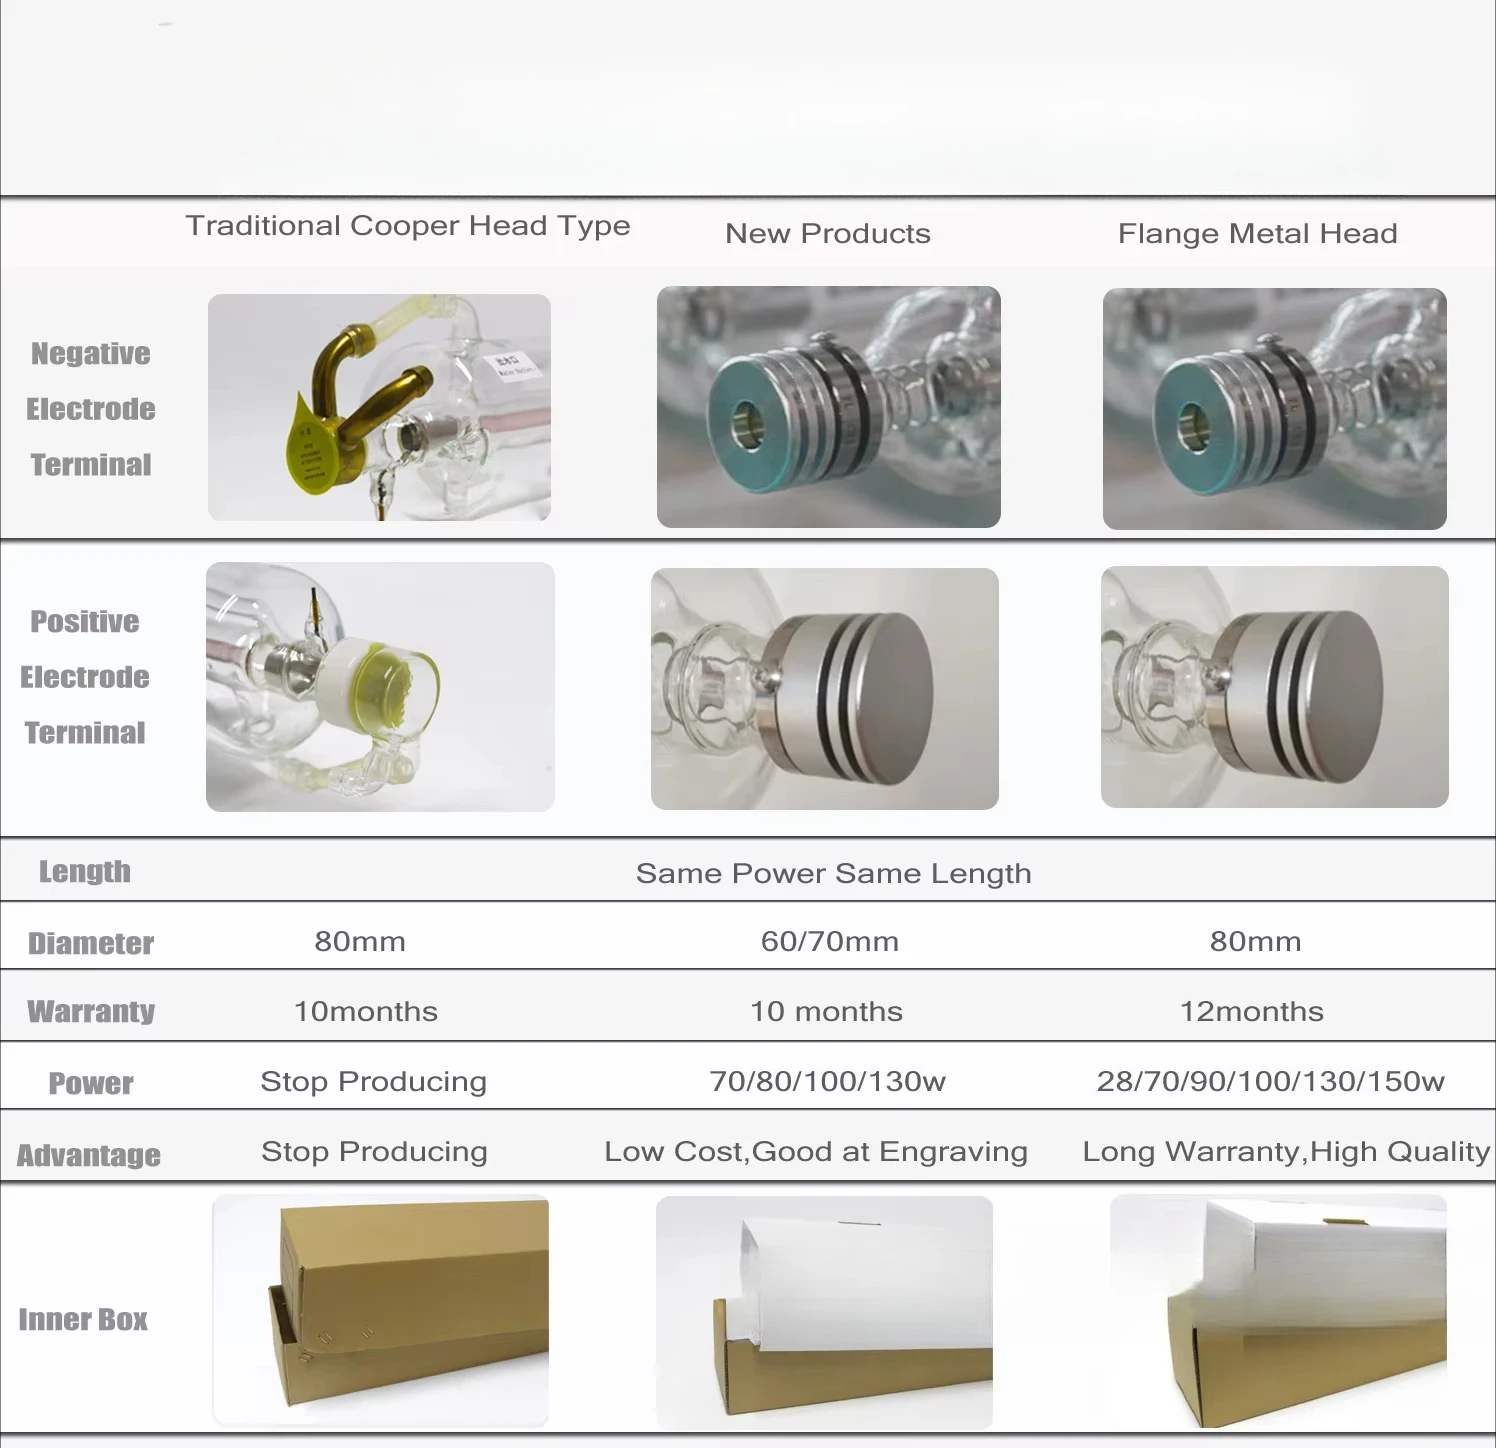1496x1448 pixels.
Task: Select the Traditional Cooper Head inner box image
Action: pos(381,1311)
